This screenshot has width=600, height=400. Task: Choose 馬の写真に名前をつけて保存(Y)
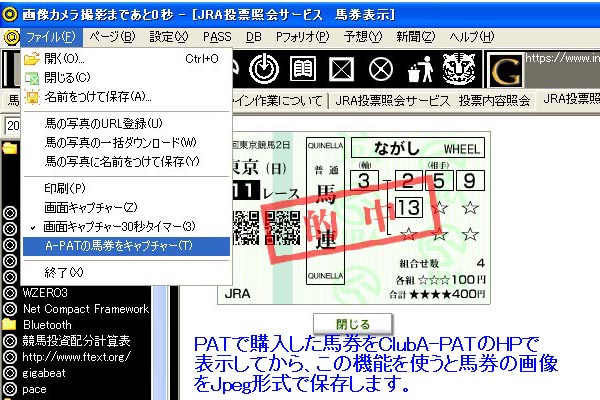coord(127,162)
